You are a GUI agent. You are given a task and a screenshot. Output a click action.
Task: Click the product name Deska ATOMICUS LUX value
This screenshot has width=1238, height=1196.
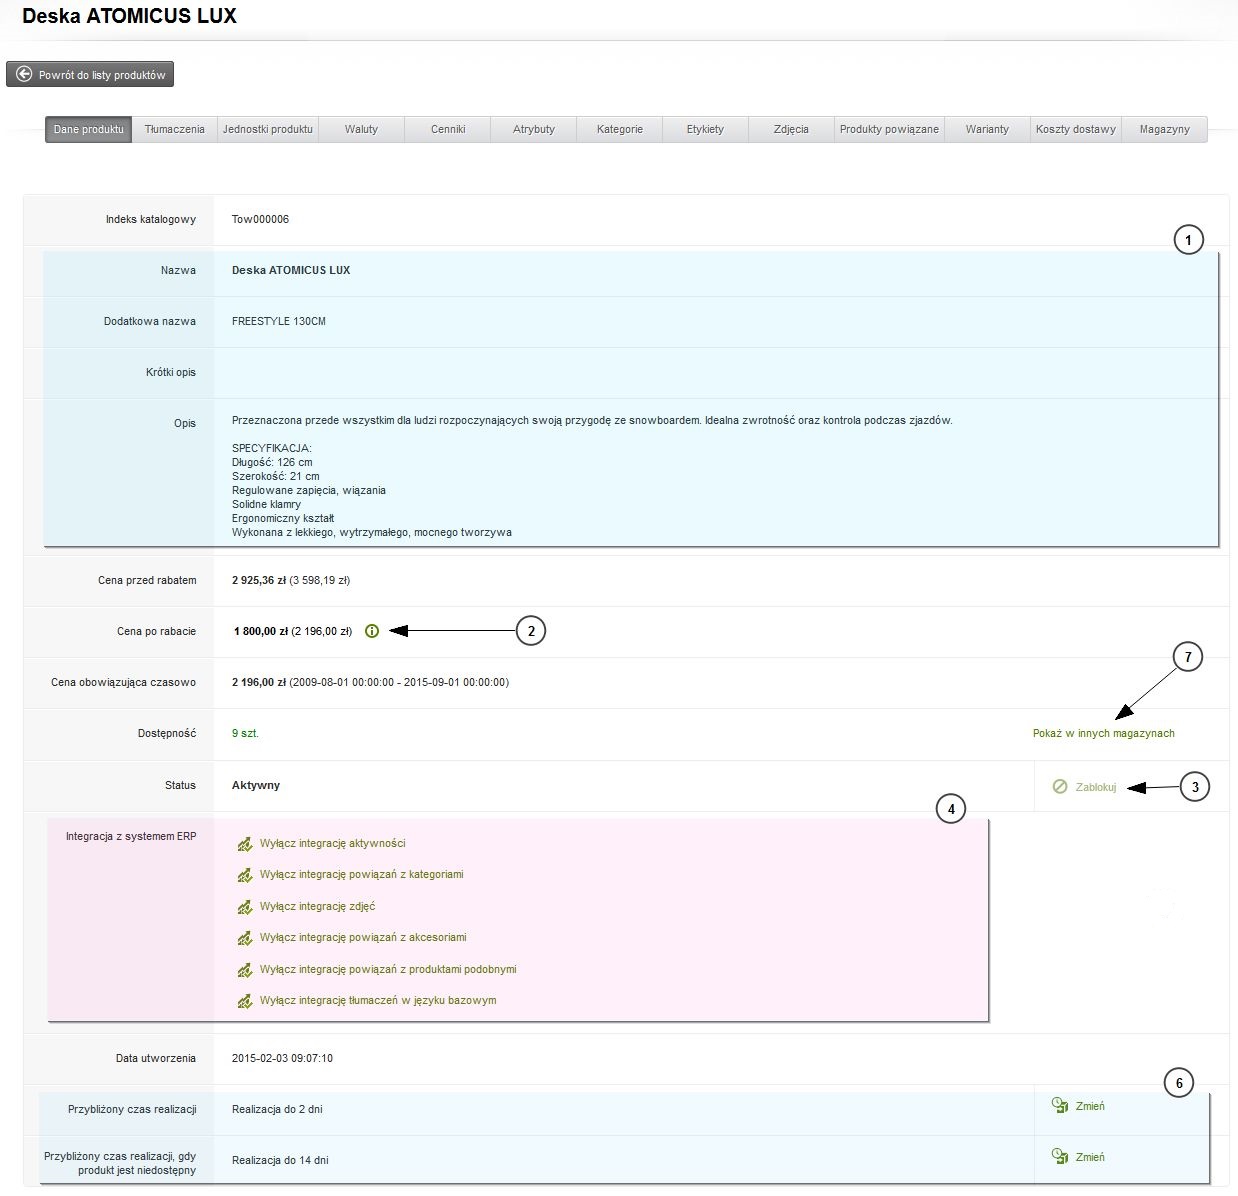(x=291, y=270)
